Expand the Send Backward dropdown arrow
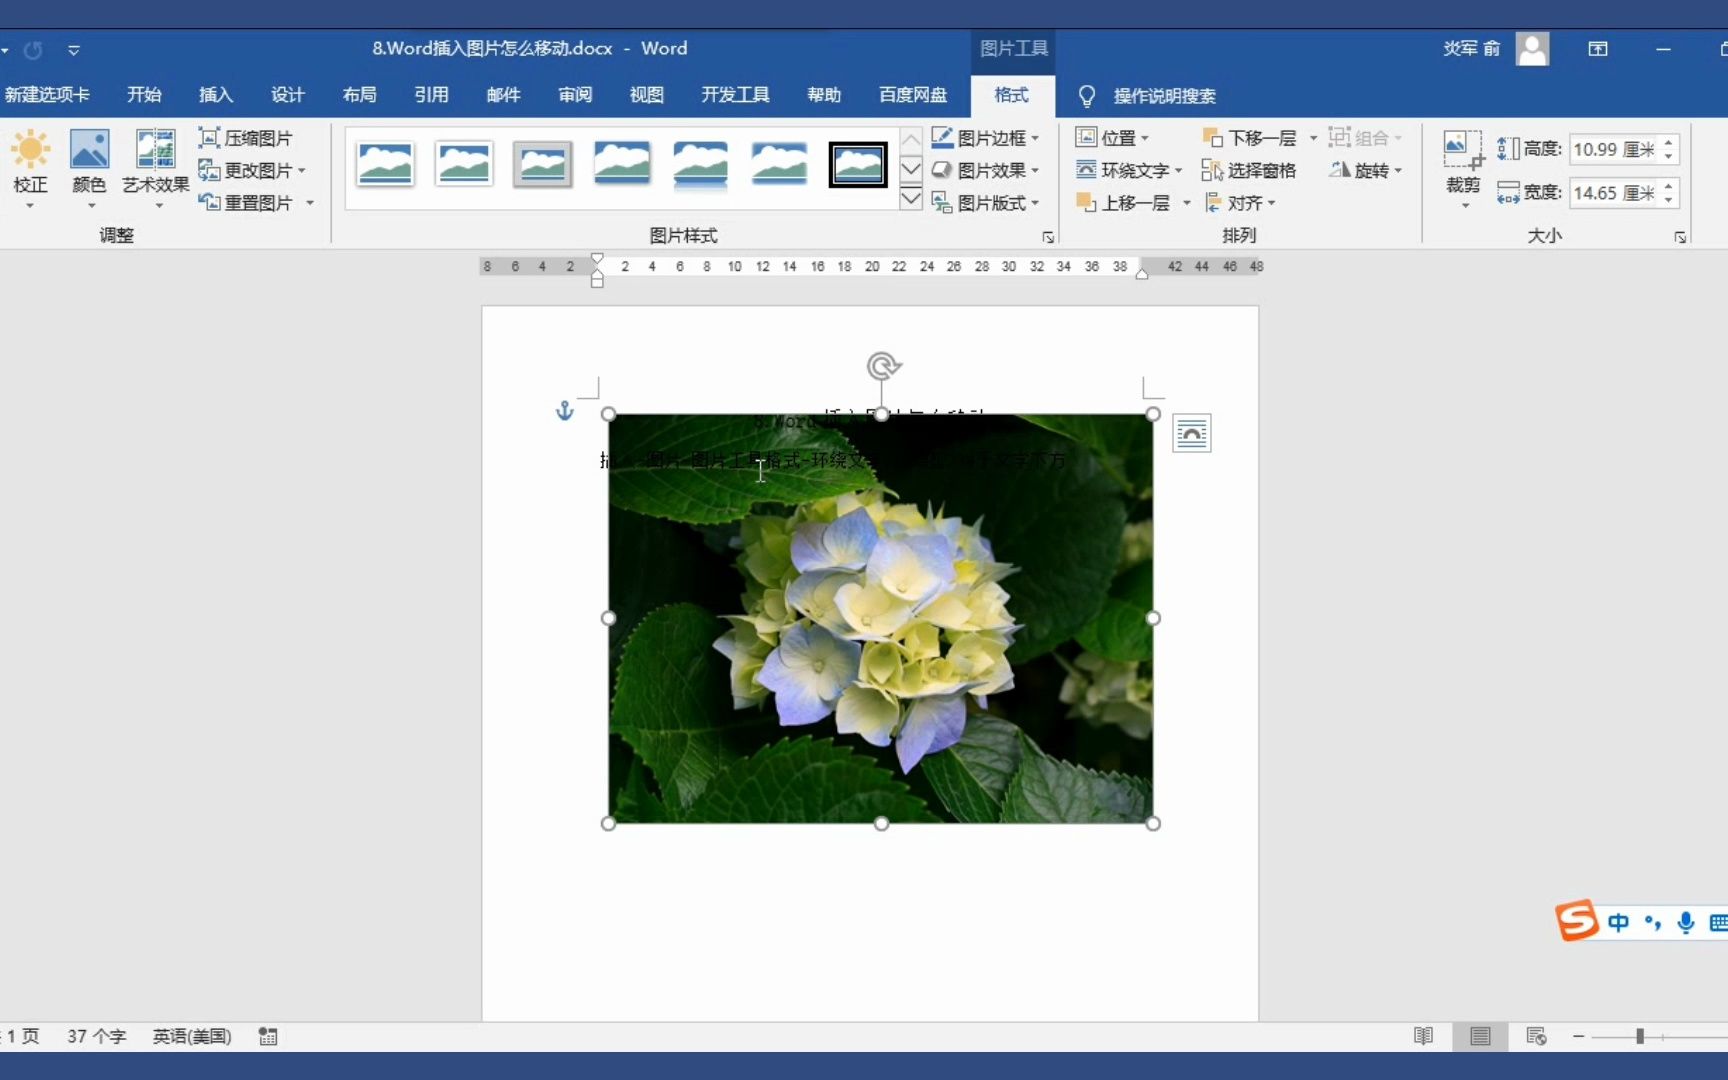 coord(1313,138)
